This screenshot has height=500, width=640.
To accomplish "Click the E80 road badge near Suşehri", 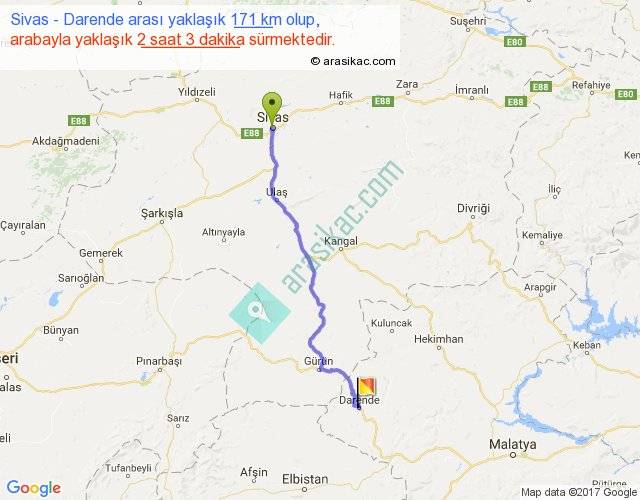I will [x=515, y=42].
